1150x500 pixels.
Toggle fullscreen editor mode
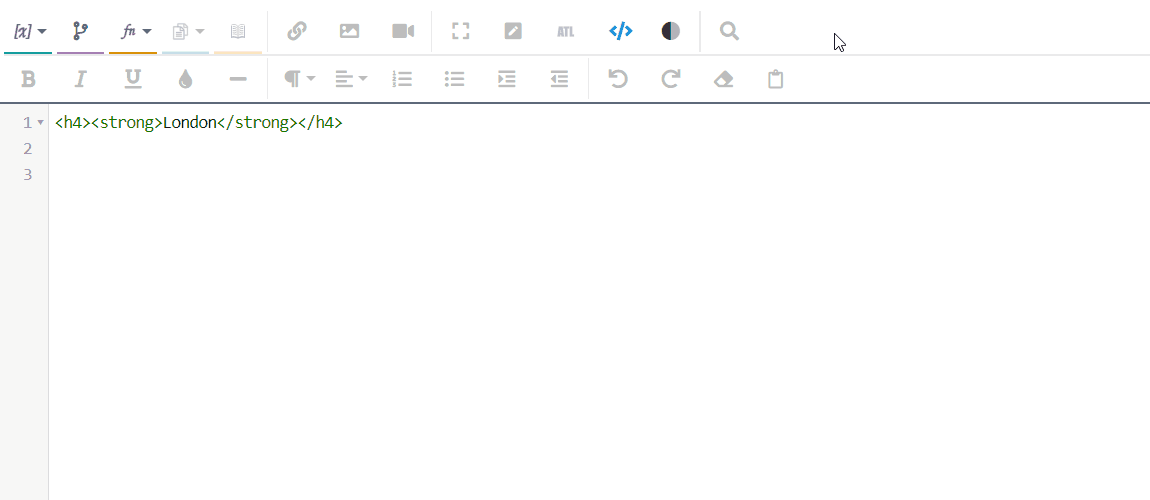click(x=460, y=31)
